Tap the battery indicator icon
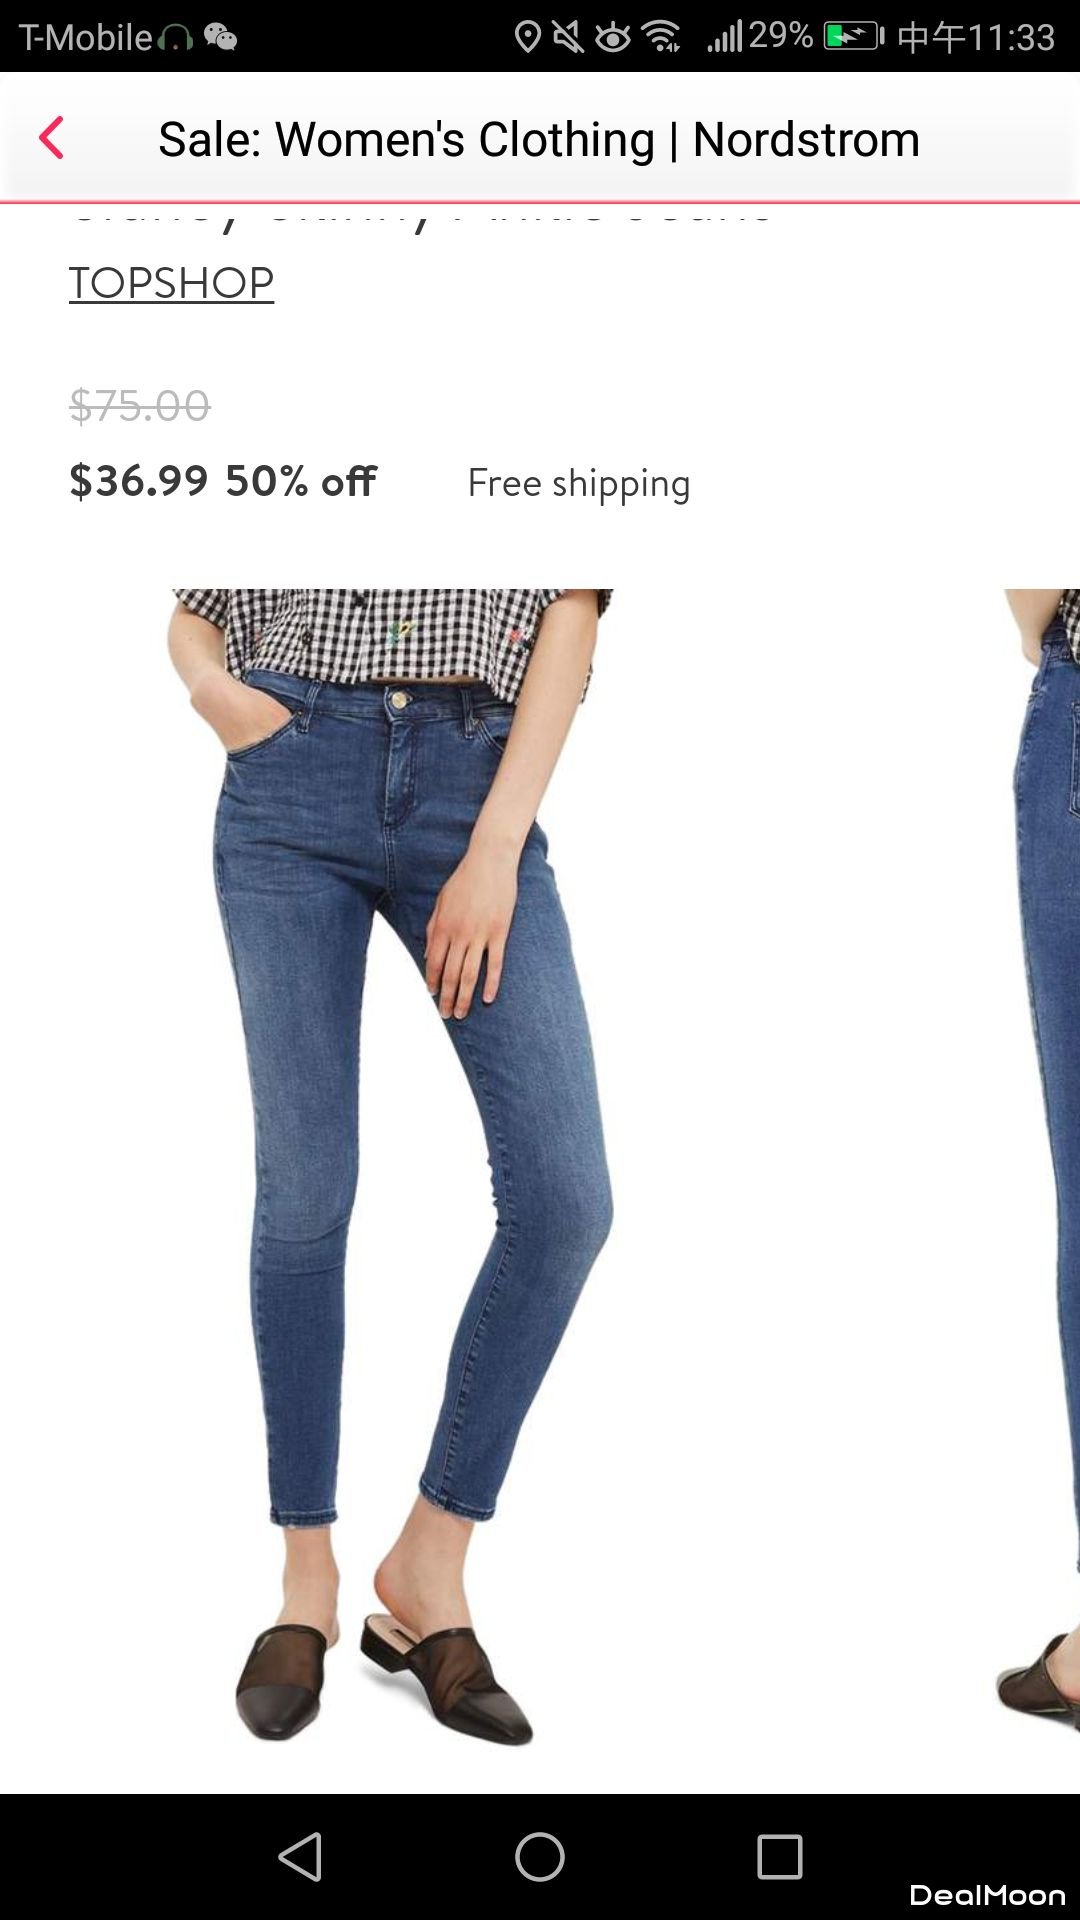The height and width of the screenshot is (1920, 1080). 854,37
